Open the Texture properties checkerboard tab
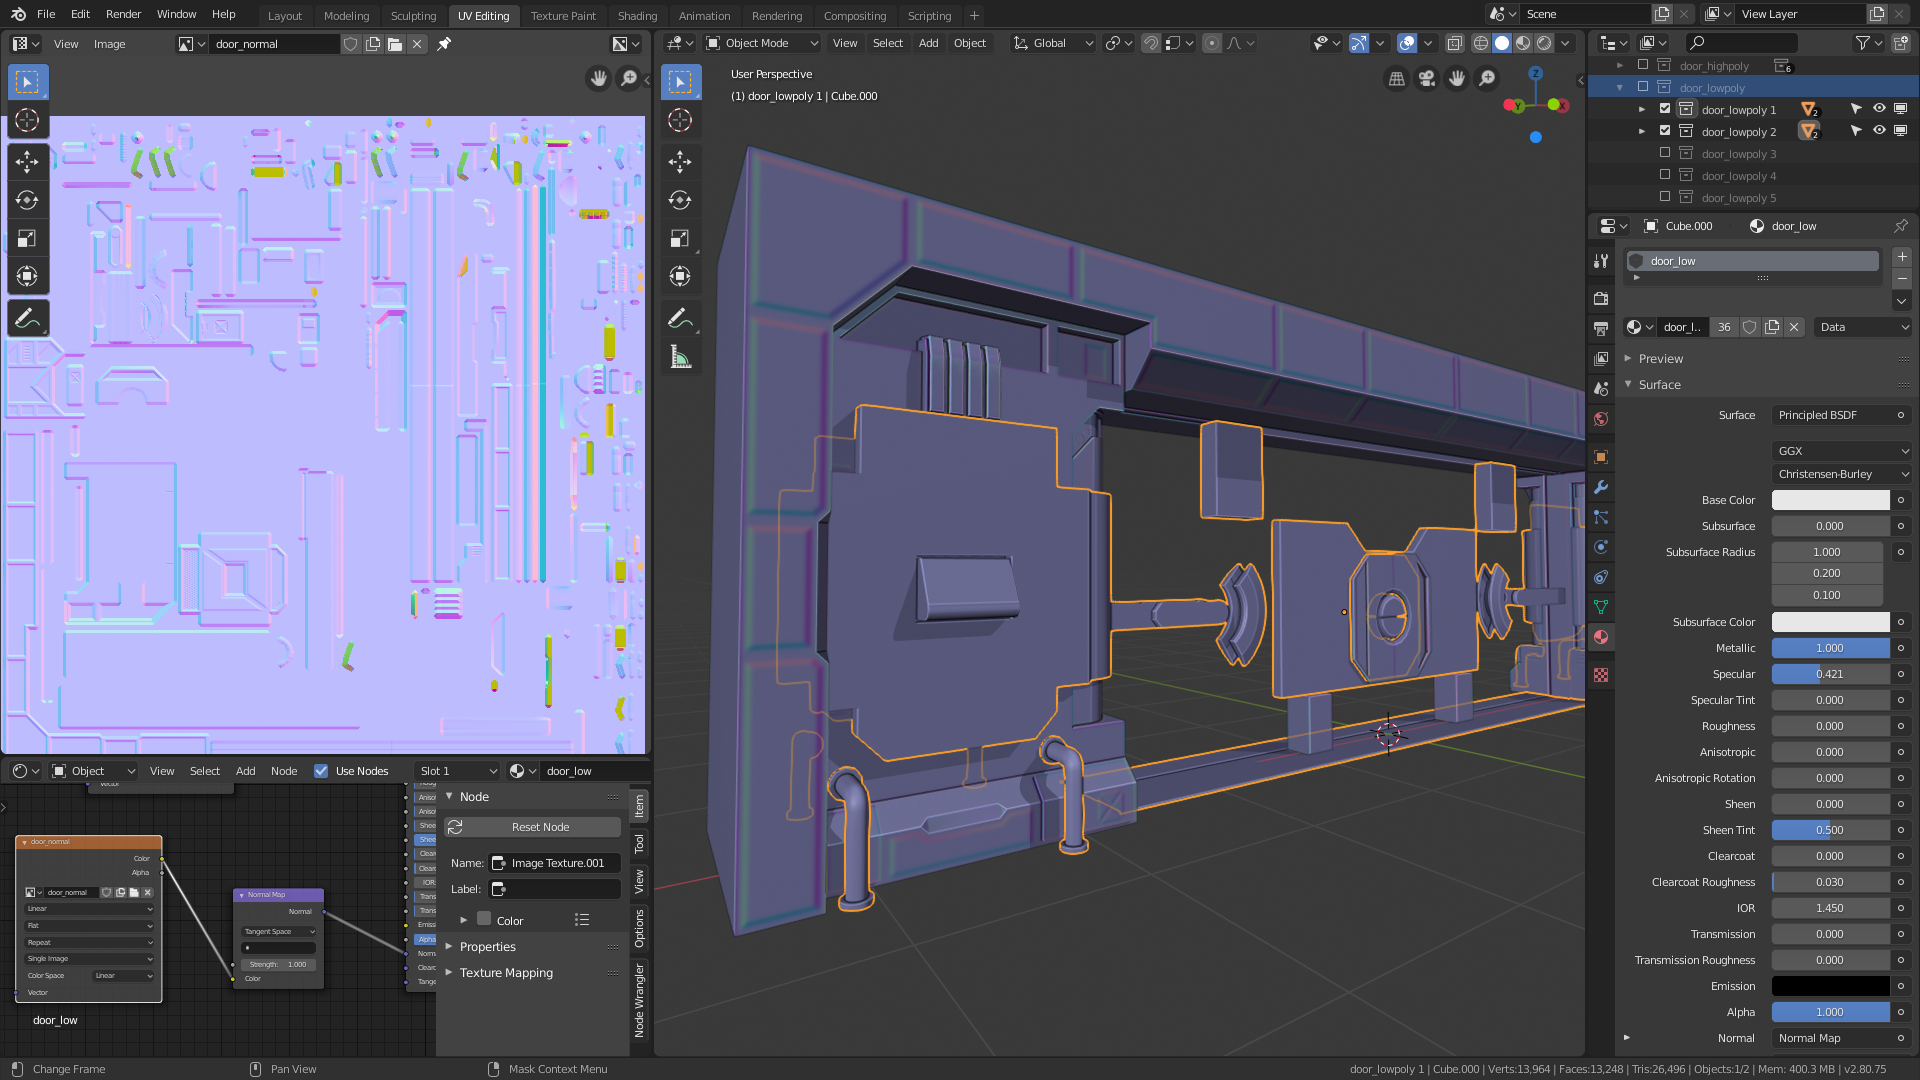 click(1601, 675)
